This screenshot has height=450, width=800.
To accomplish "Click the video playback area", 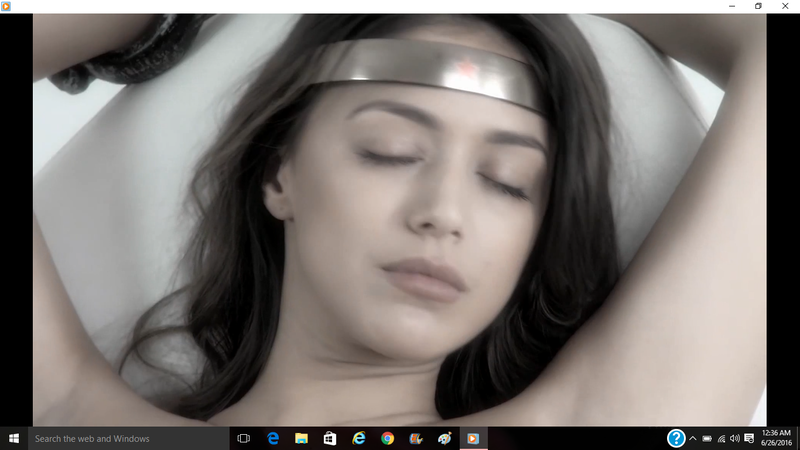I will point(399,220).
